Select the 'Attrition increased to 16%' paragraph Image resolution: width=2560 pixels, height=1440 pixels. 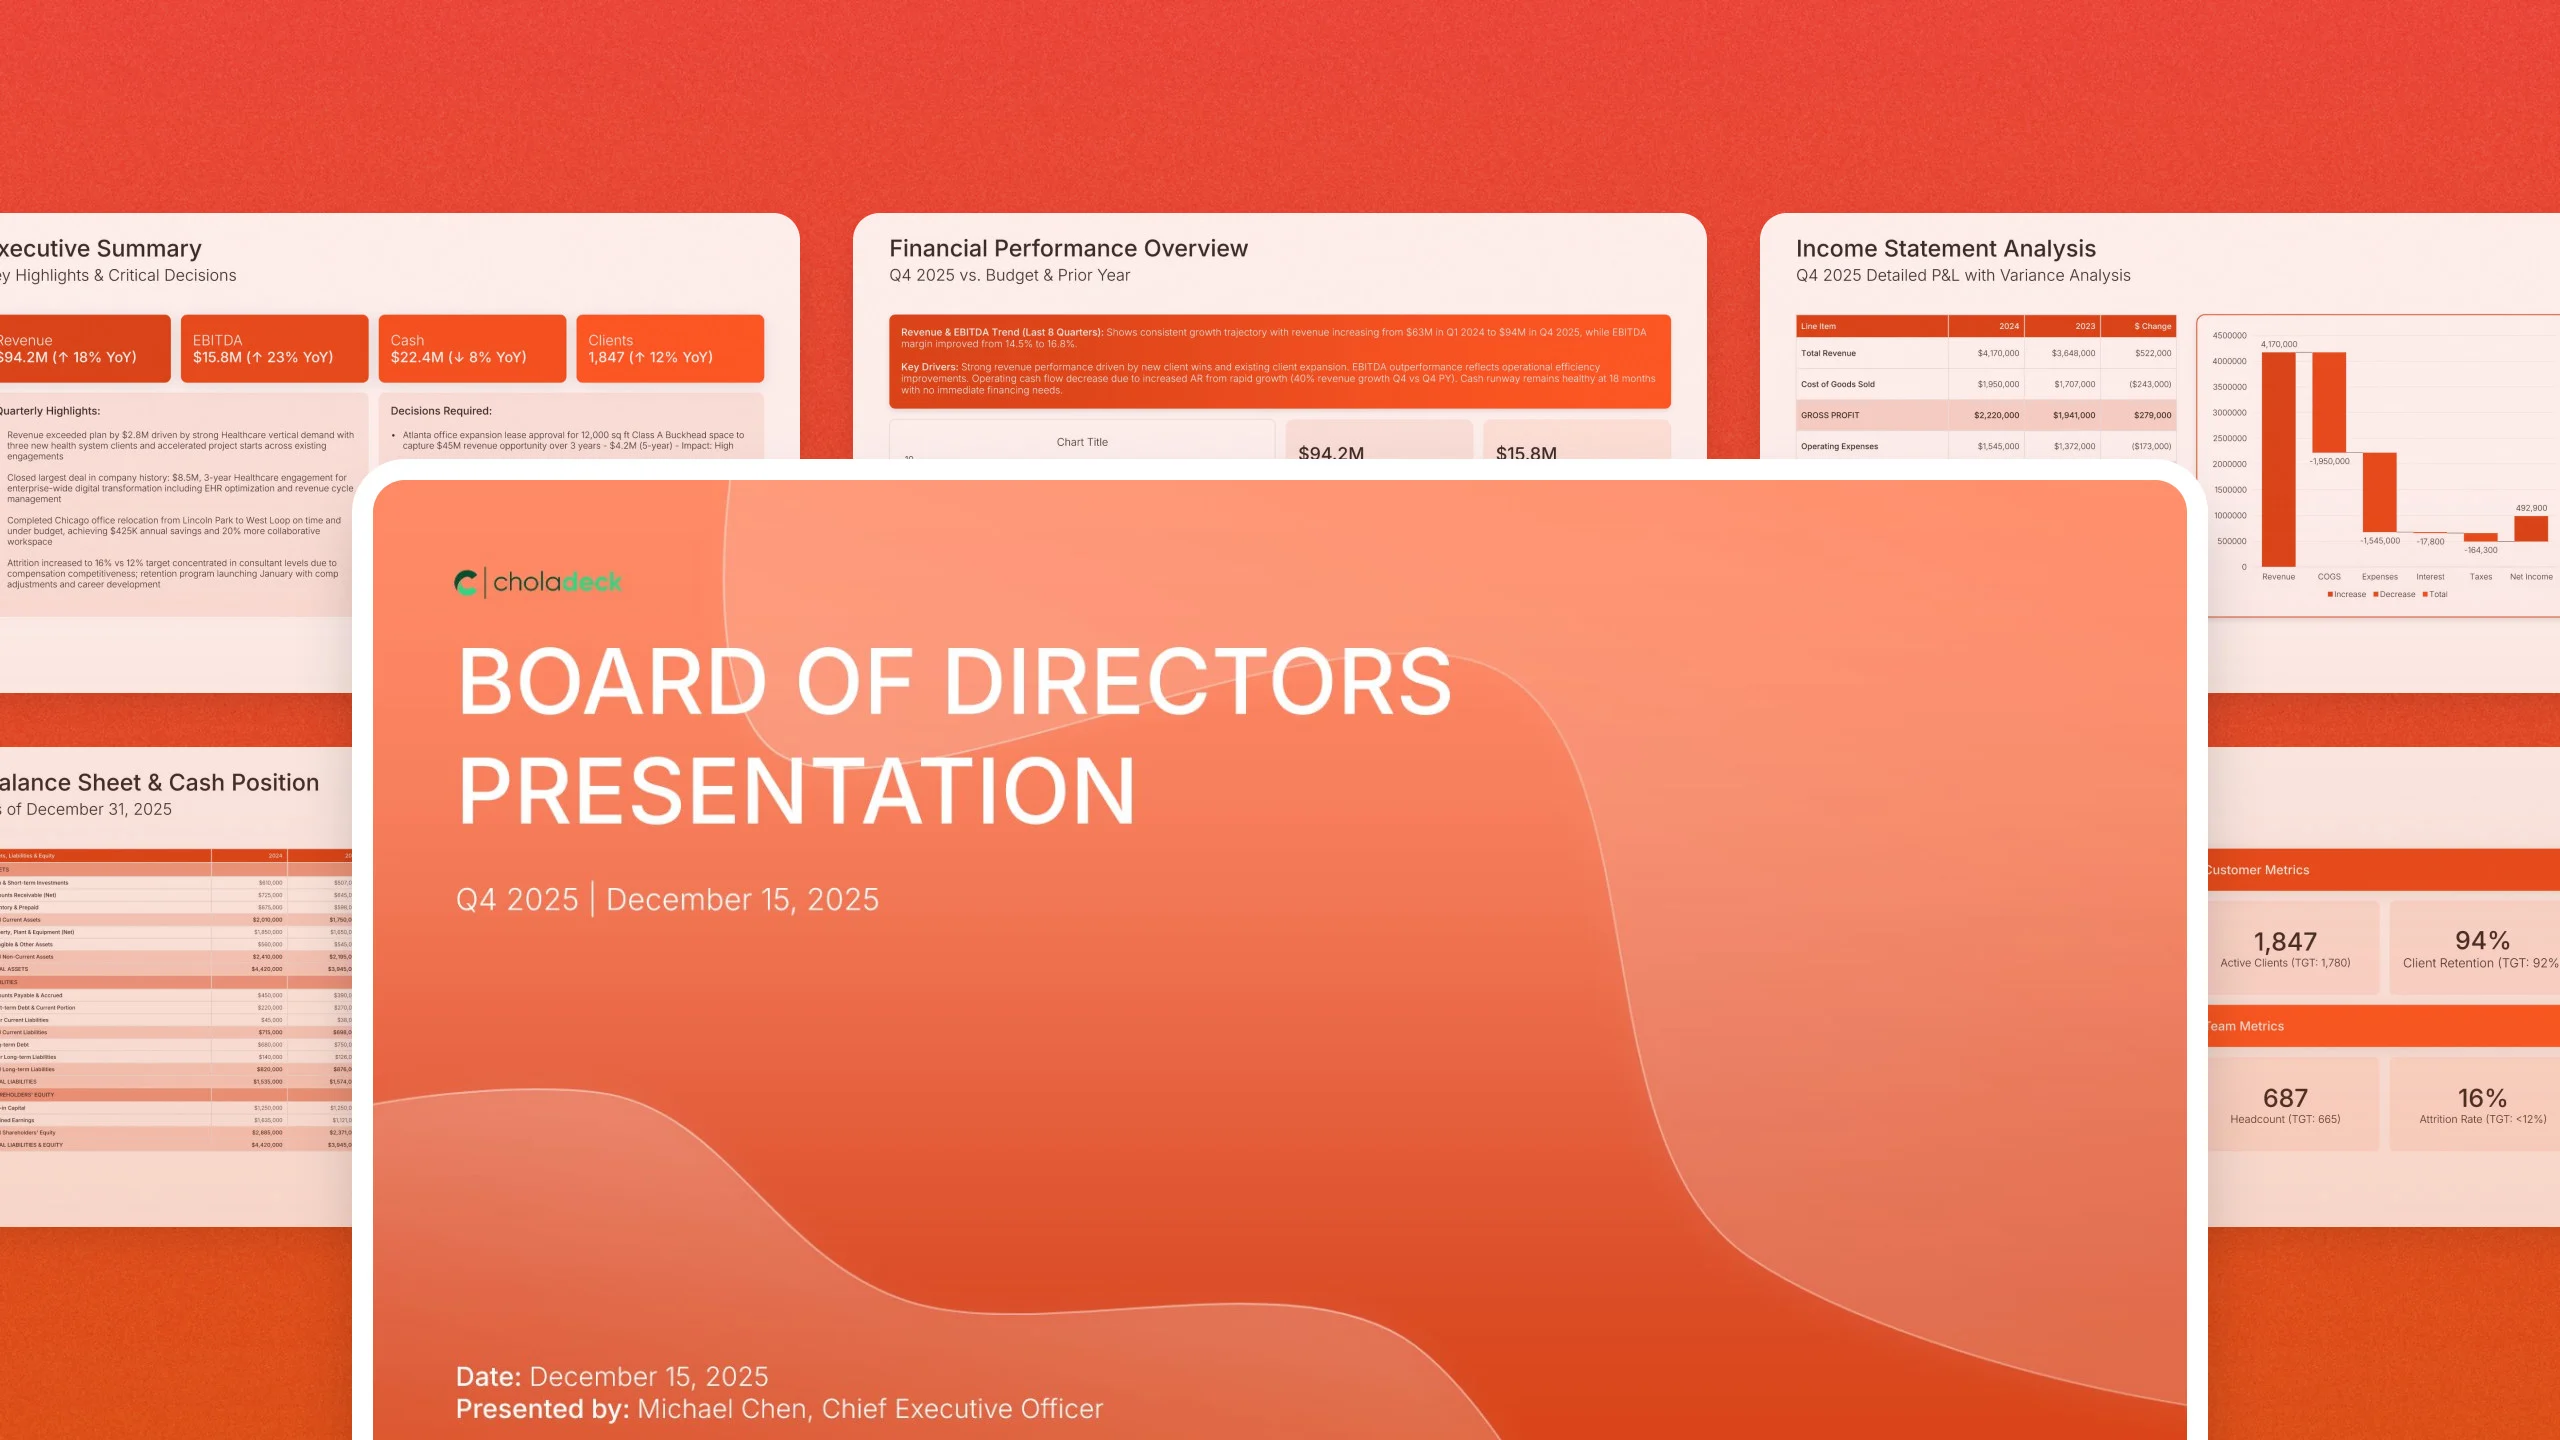coord(175,574)
